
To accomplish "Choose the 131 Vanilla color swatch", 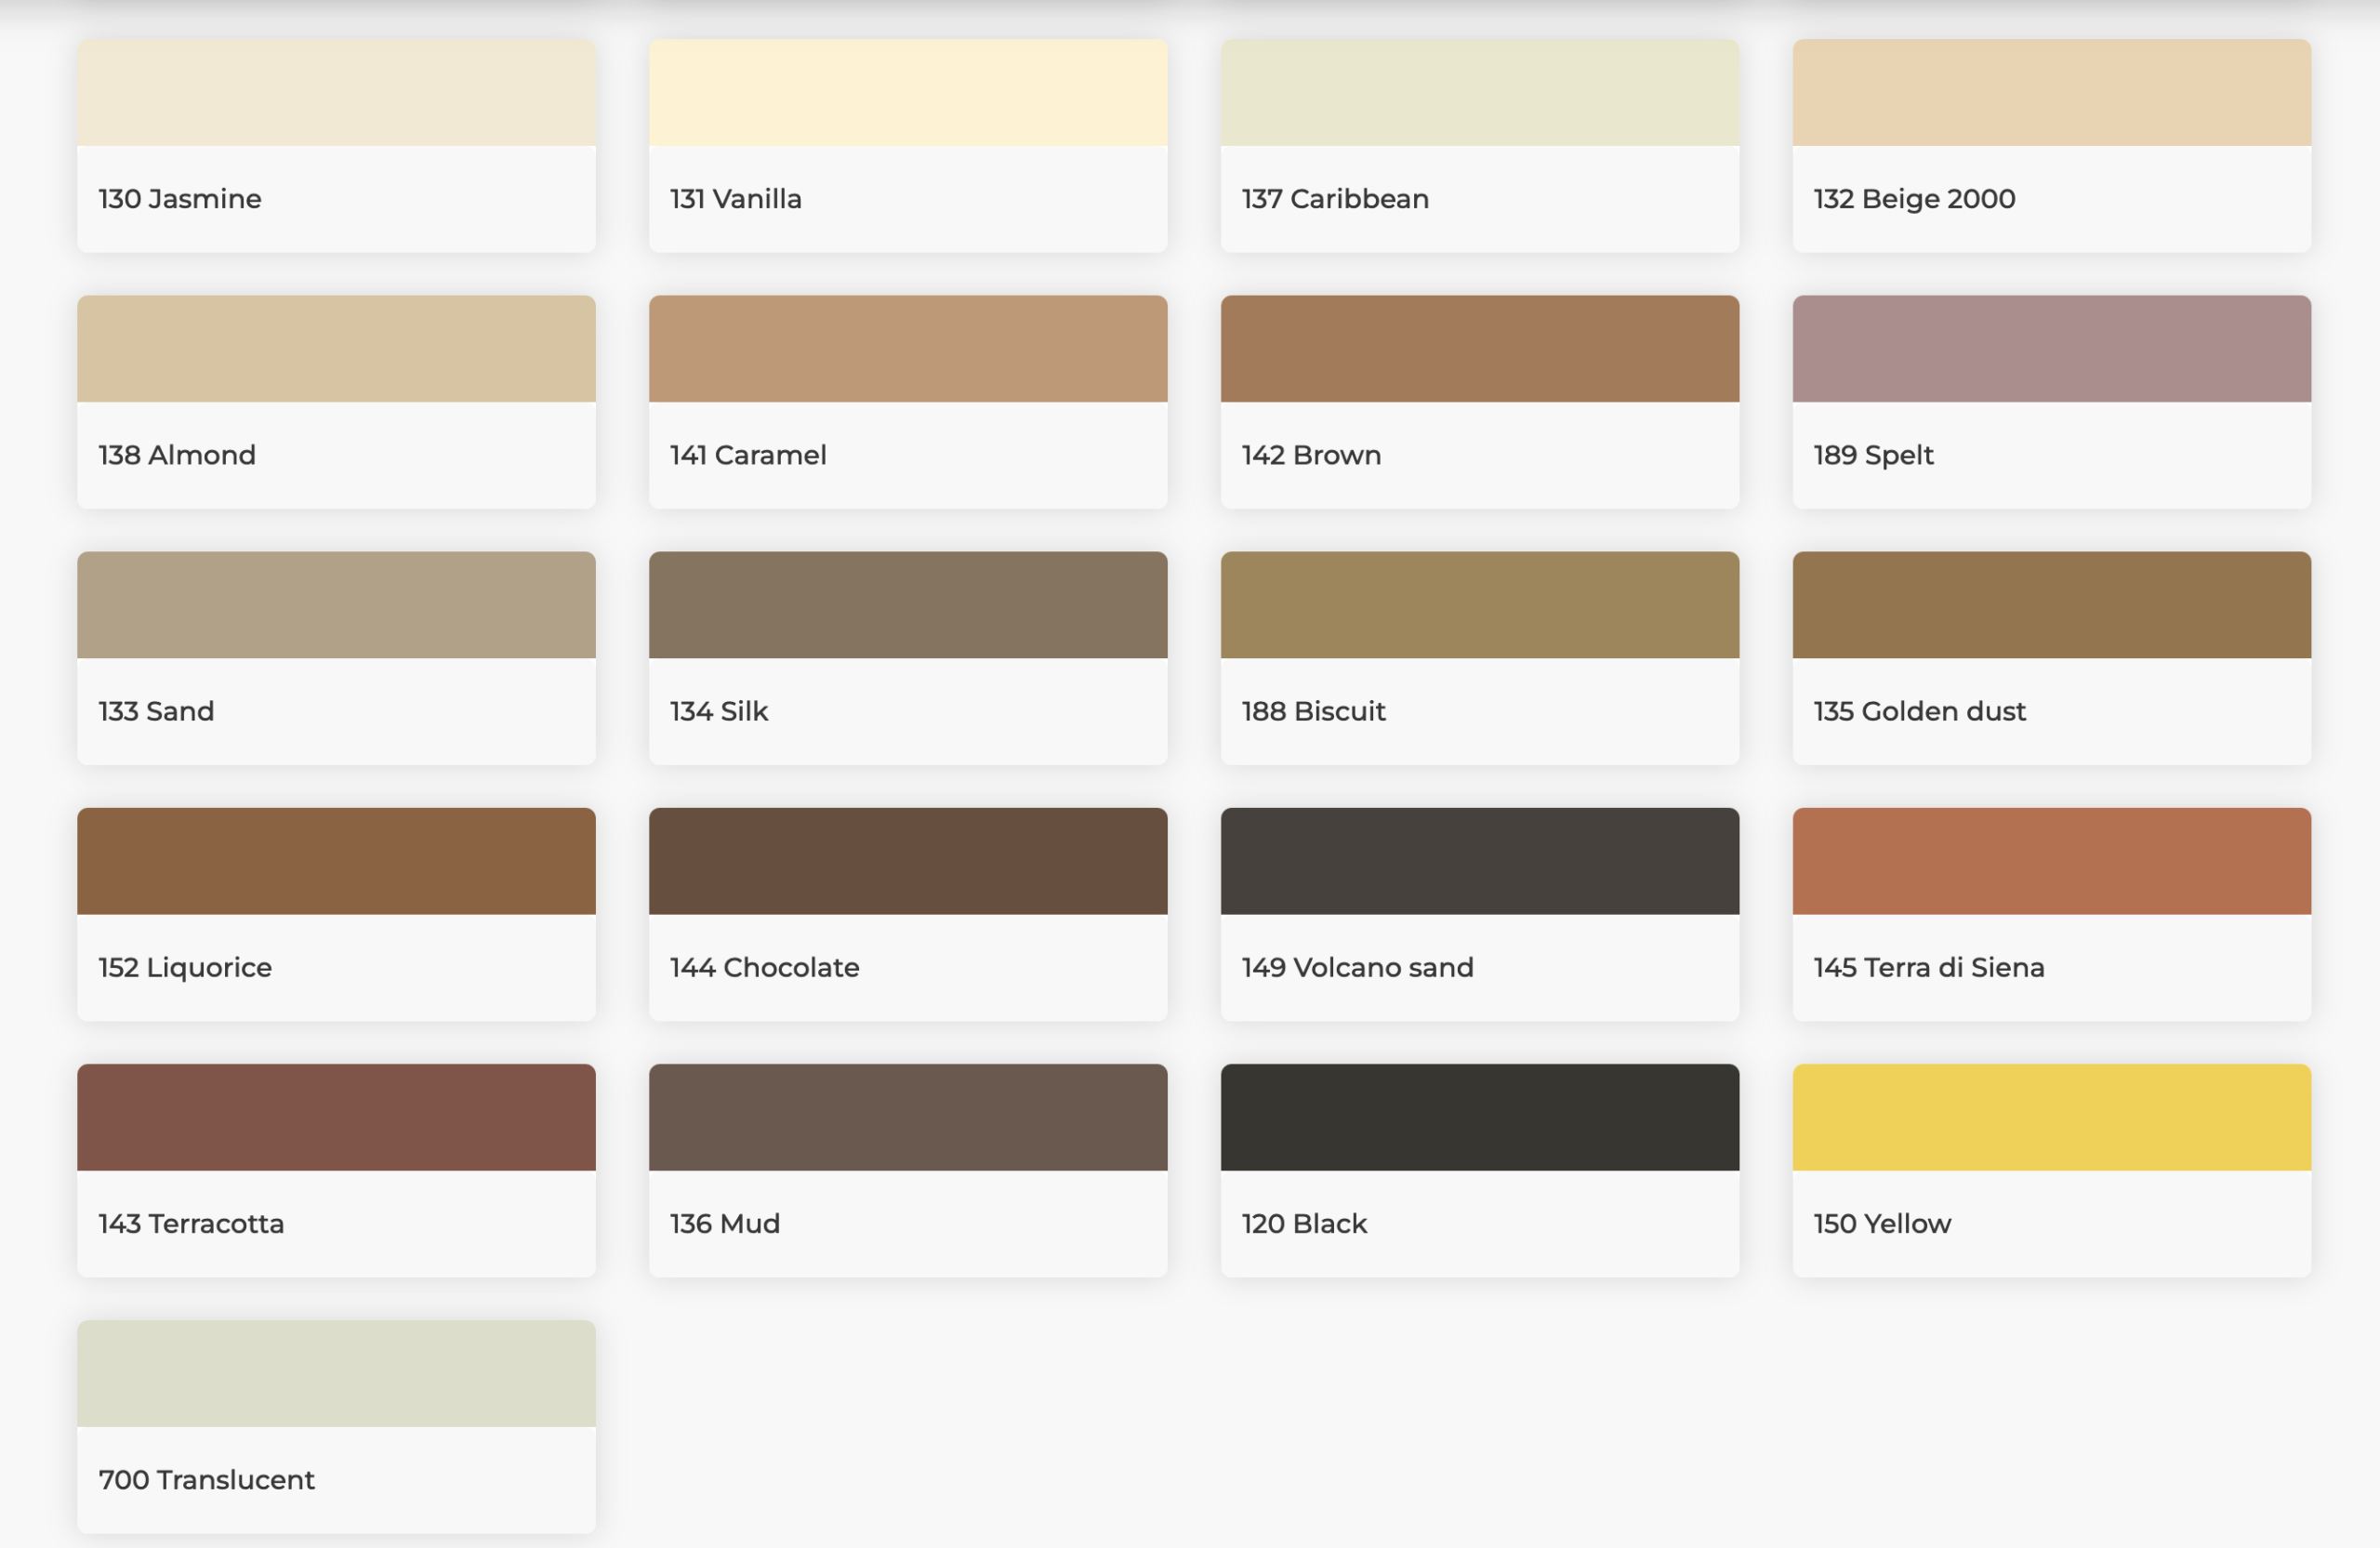I will [908, 92].
